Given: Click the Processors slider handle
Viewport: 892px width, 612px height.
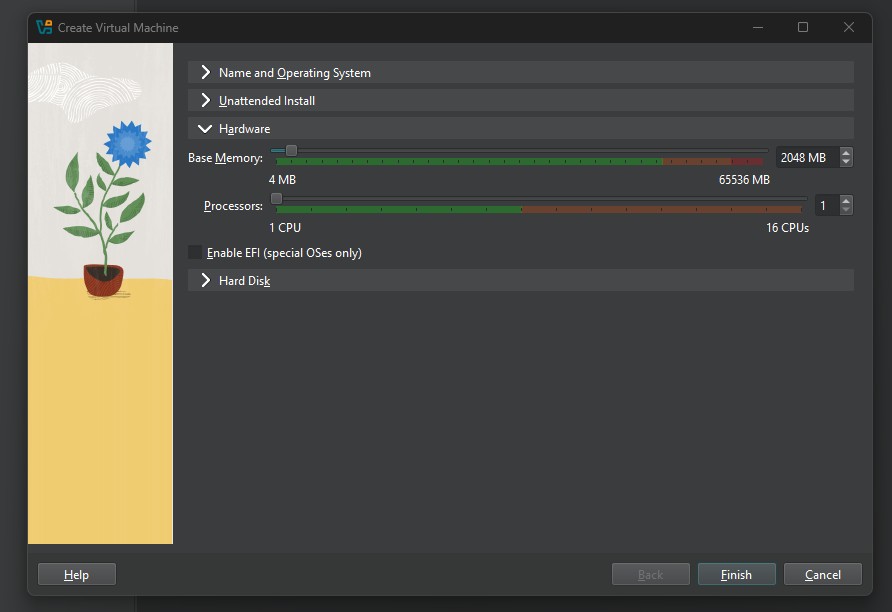Looking at the screenshot, I should click(x=277, y=199).
